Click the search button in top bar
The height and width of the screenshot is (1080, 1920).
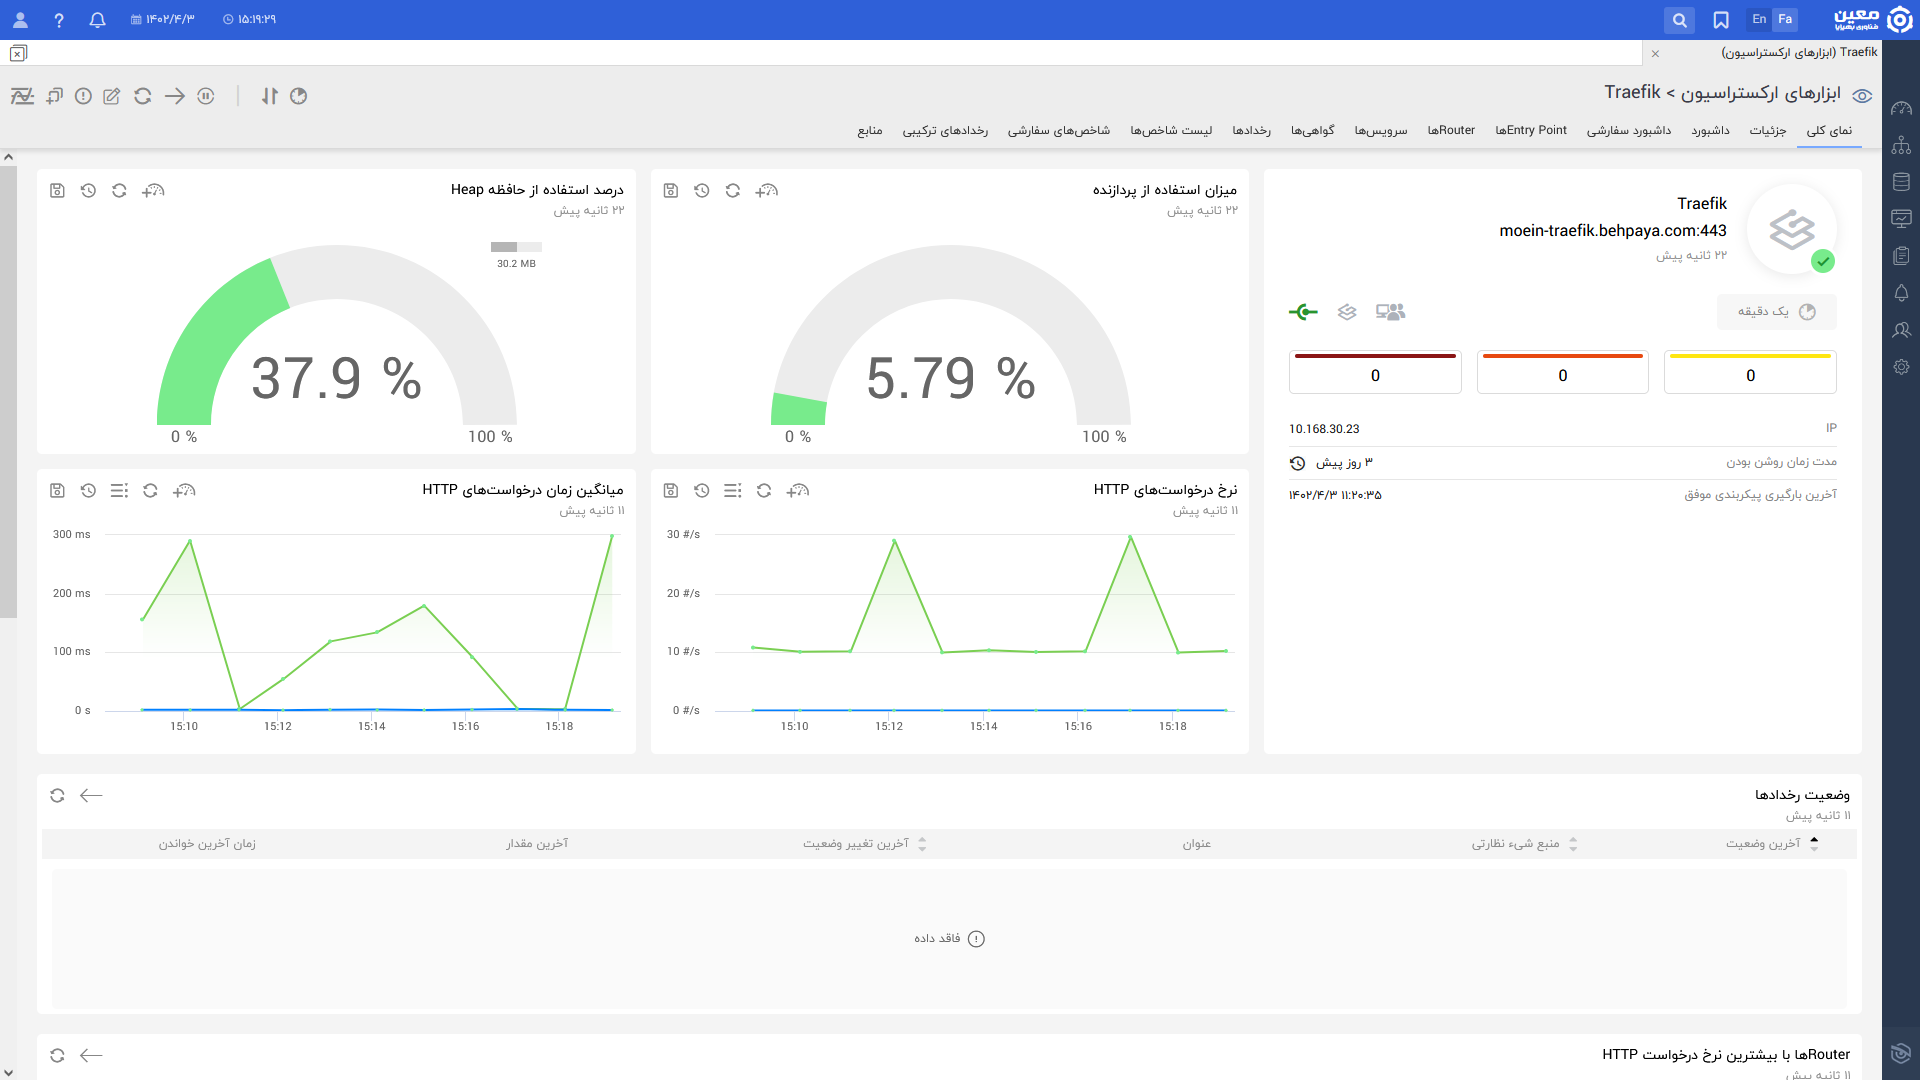pos(1680,20)
